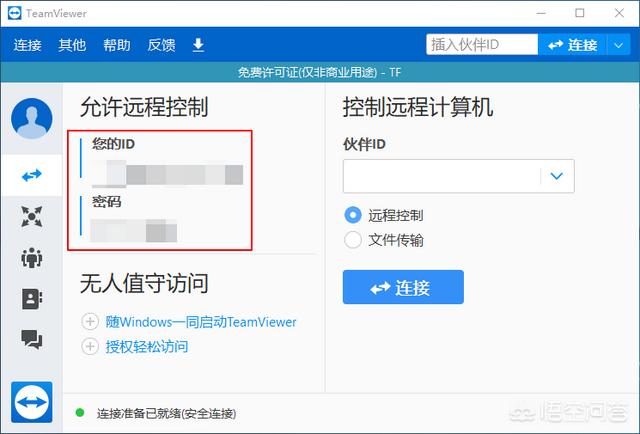Click the 免费许可证(仅非商业用途) banner
640x434 pixels.
point(320,72)
